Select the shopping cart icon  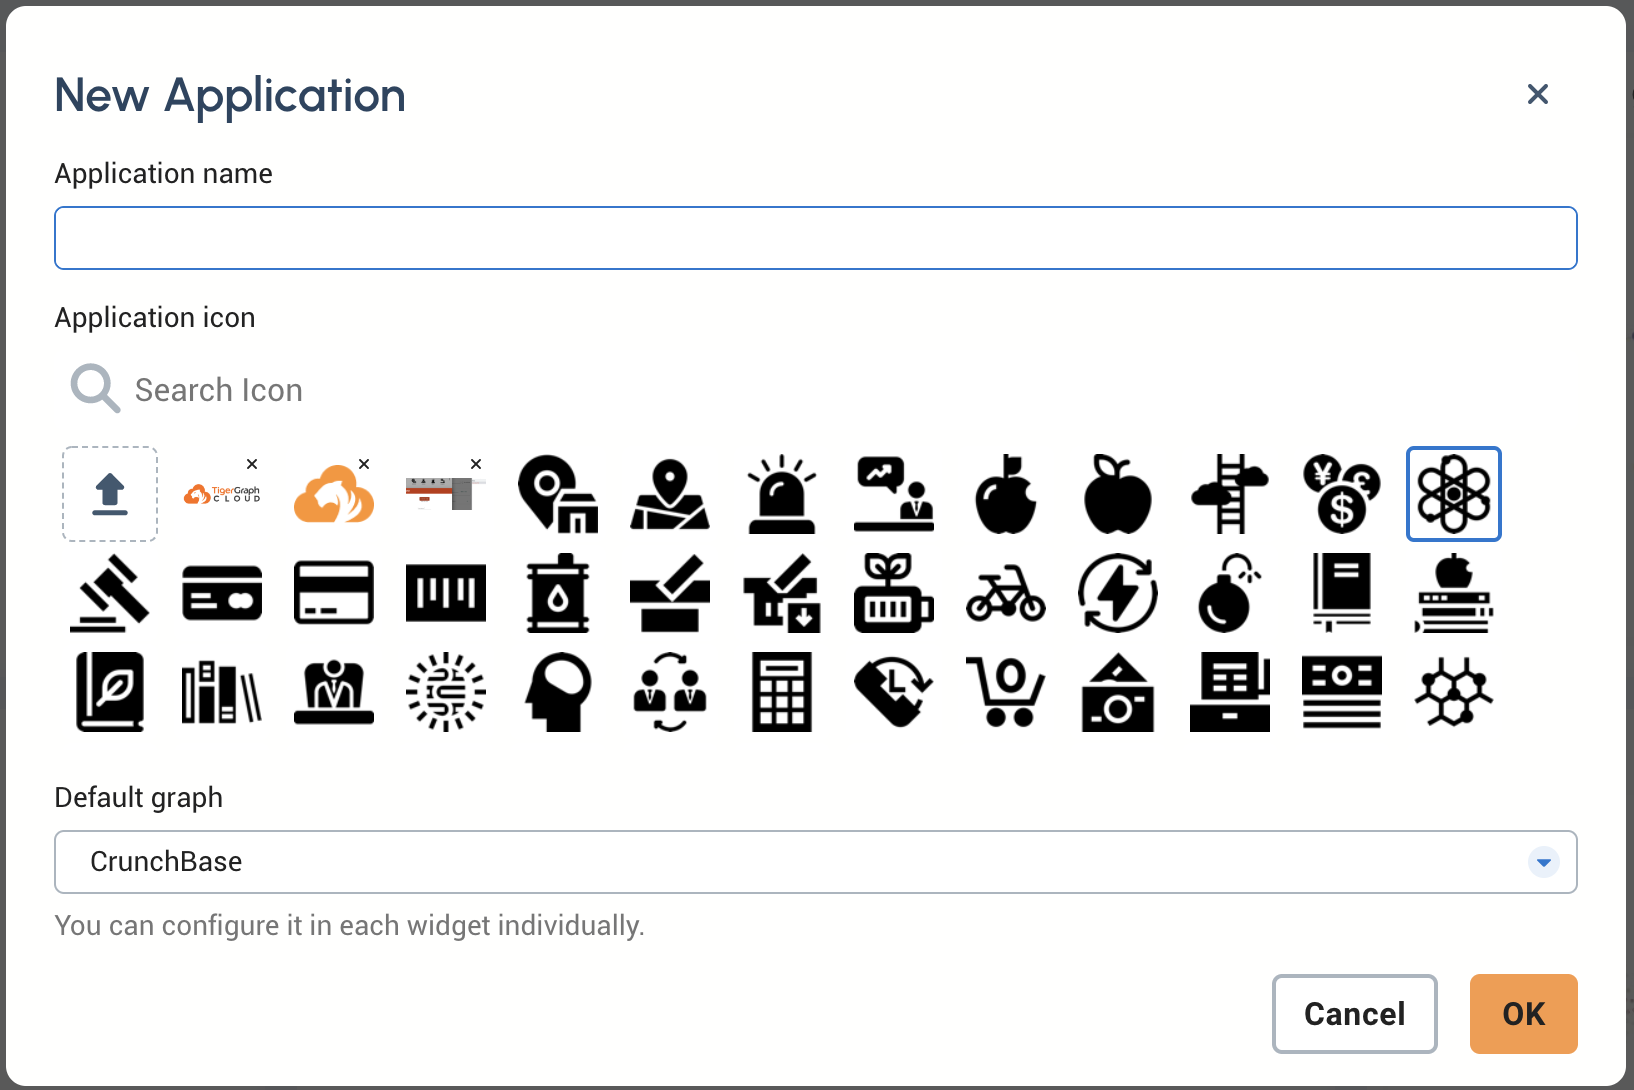tap(1005, 691)
